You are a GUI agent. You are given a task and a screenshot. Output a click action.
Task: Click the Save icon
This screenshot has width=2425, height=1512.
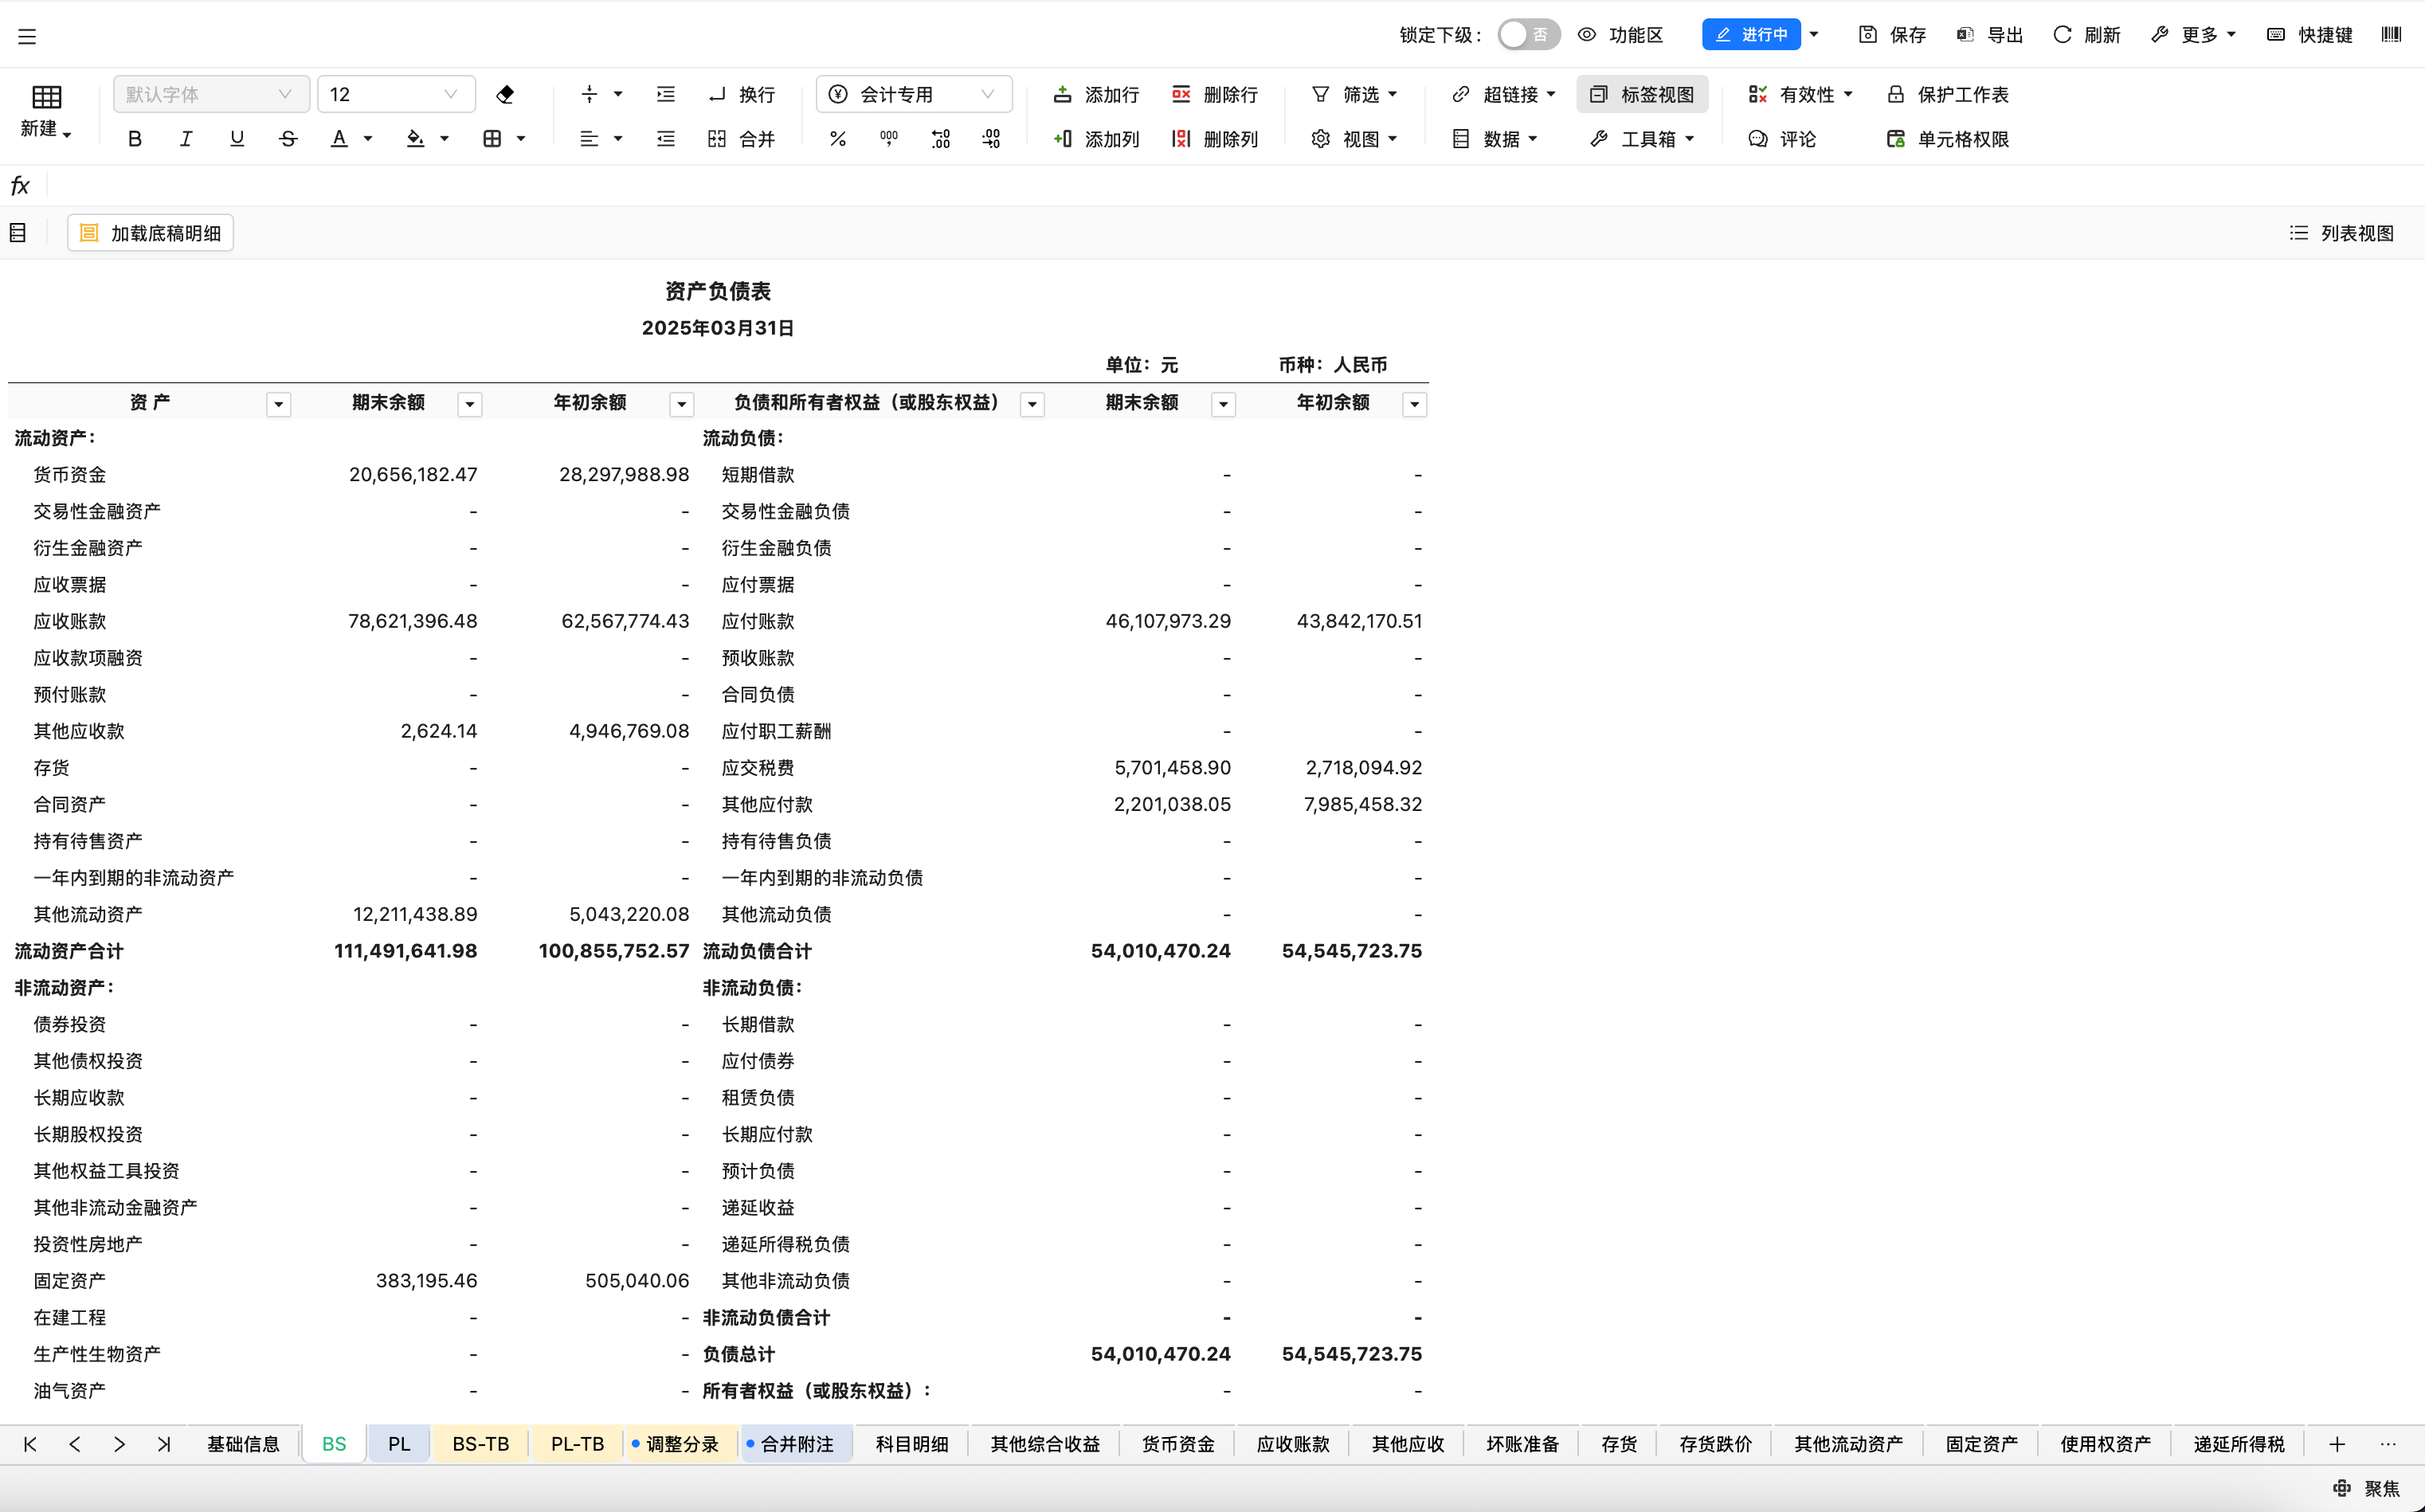(x=1867, y=35)
